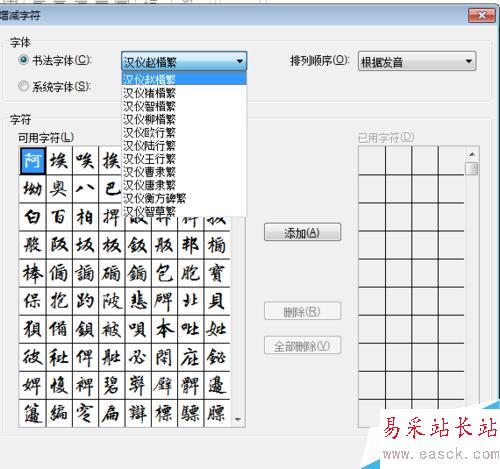Screen dimensions: 500x469
Task: Select the 扁 character cell
Action: 112,414
